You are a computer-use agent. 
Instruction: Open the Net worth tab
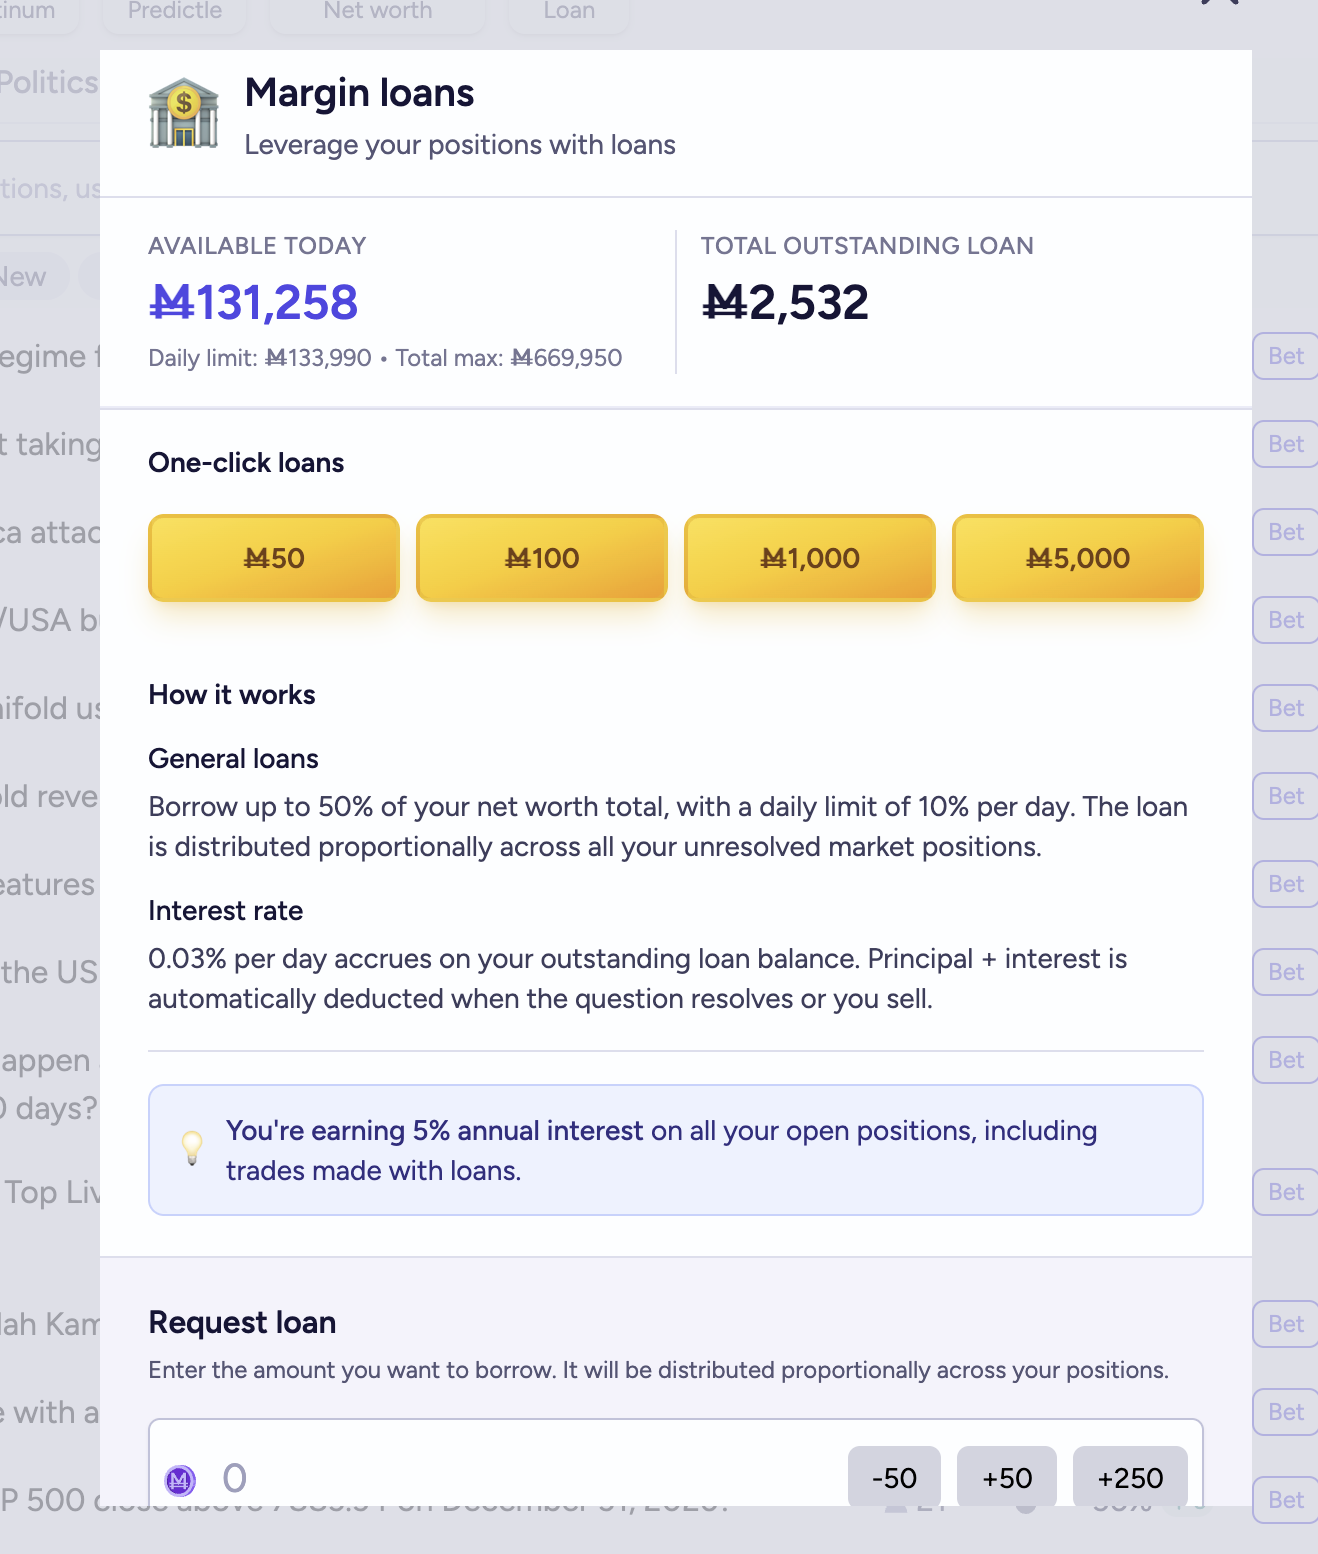click(x=378, y=11)
